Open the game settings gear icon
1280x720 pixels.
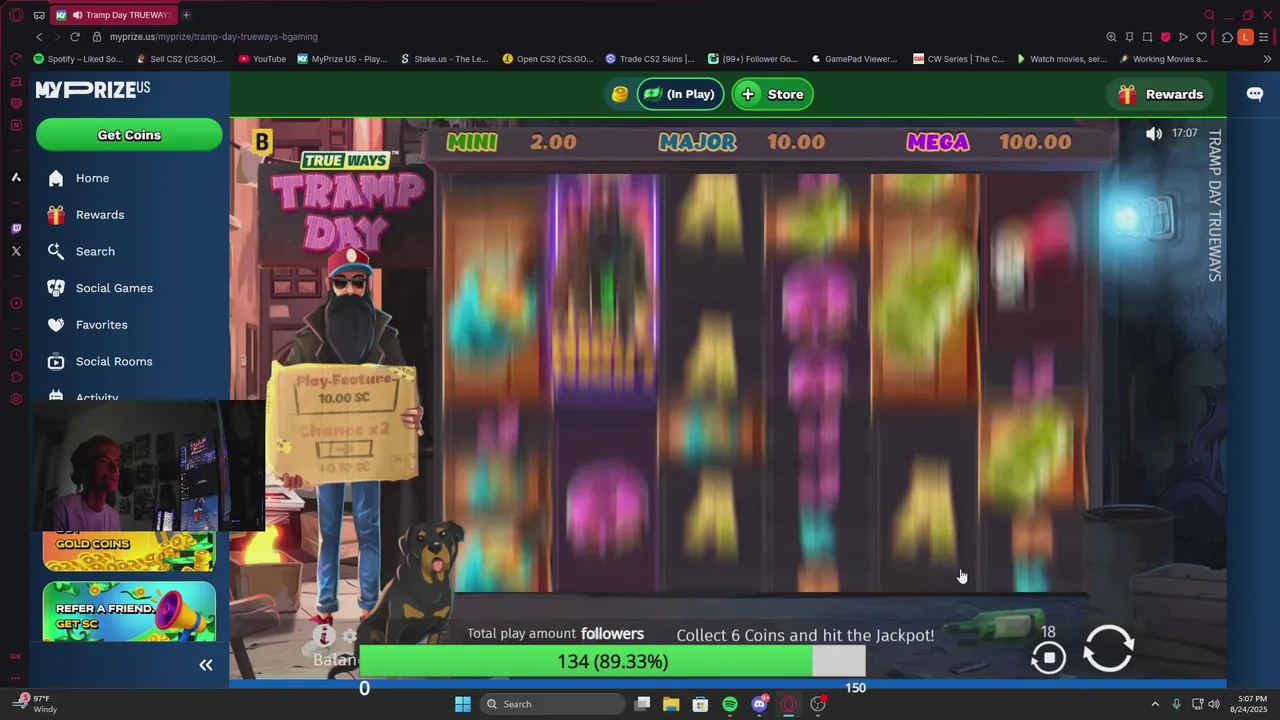tap(349, 636)
